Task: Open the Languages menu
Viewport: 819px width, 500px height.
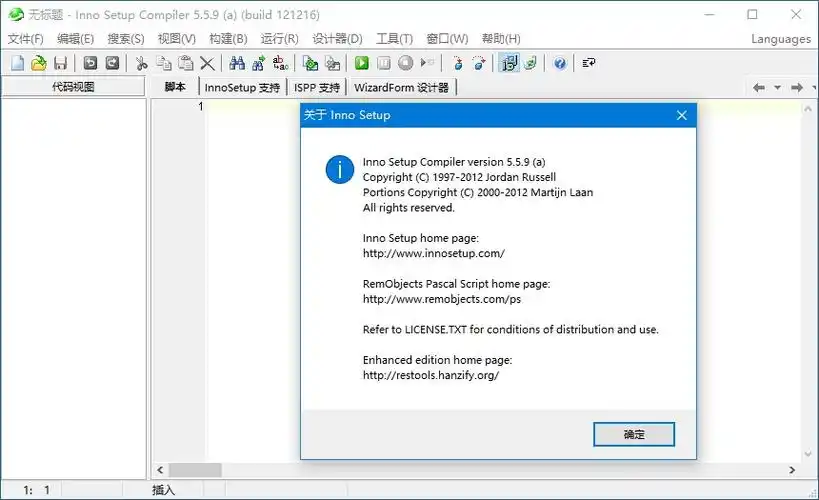Action: pos(781,39)
